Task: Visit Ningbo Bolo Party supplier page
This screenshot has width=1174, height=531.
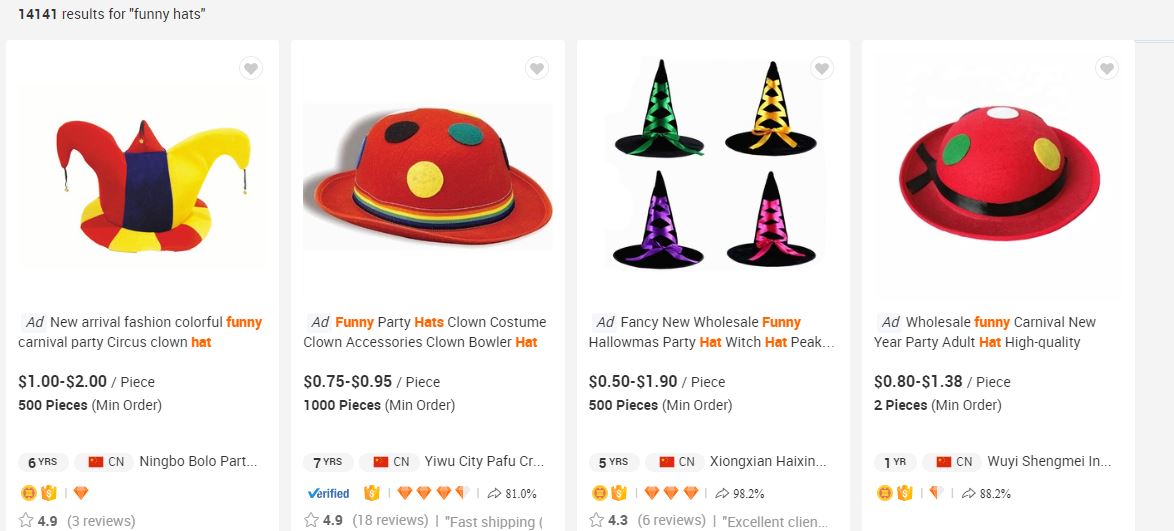Action: [198, 462]
